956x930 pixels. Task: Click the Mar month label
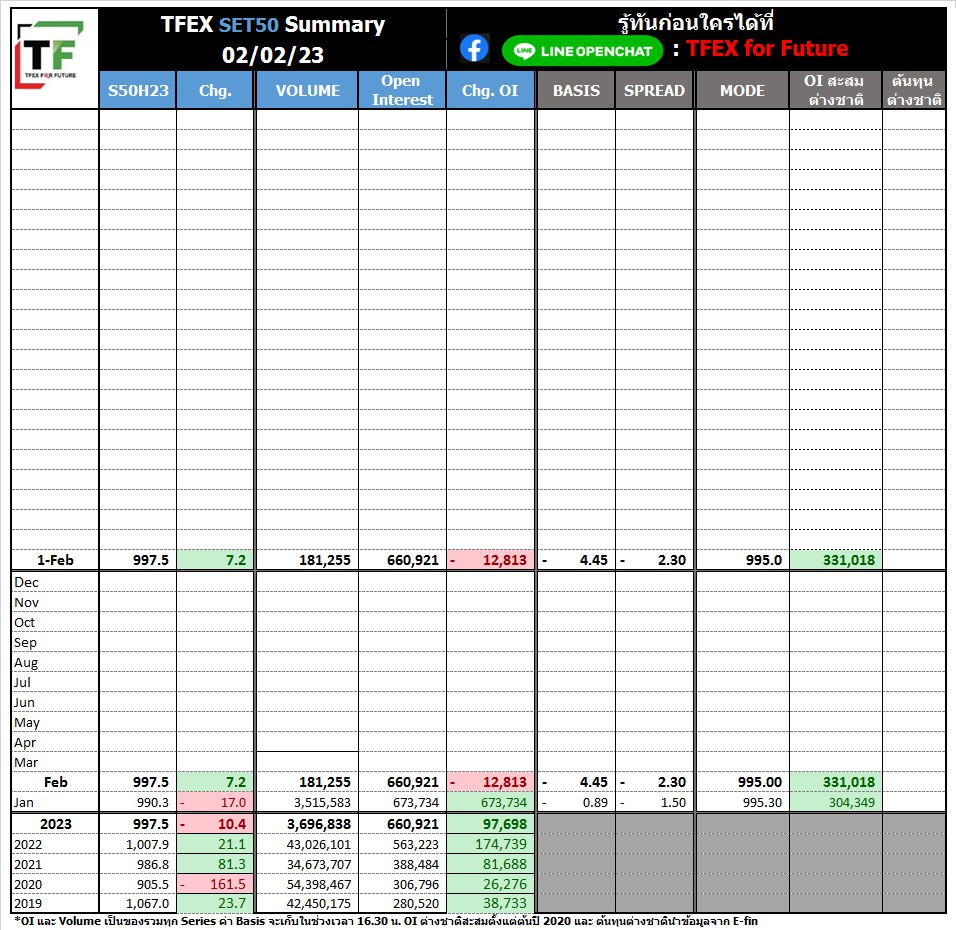(26, 762)
